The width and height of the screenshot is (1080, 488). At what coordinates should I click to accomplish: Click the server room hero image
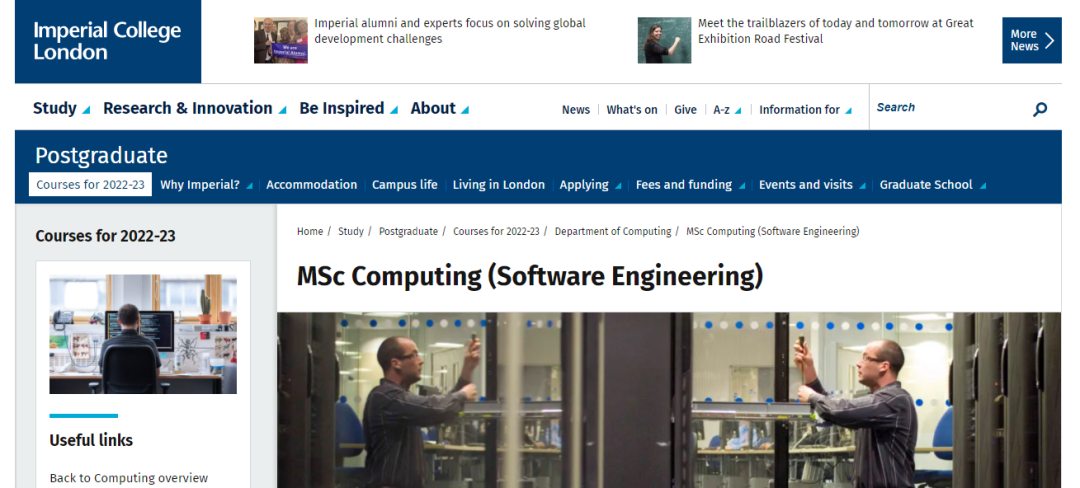click(669, 400)
